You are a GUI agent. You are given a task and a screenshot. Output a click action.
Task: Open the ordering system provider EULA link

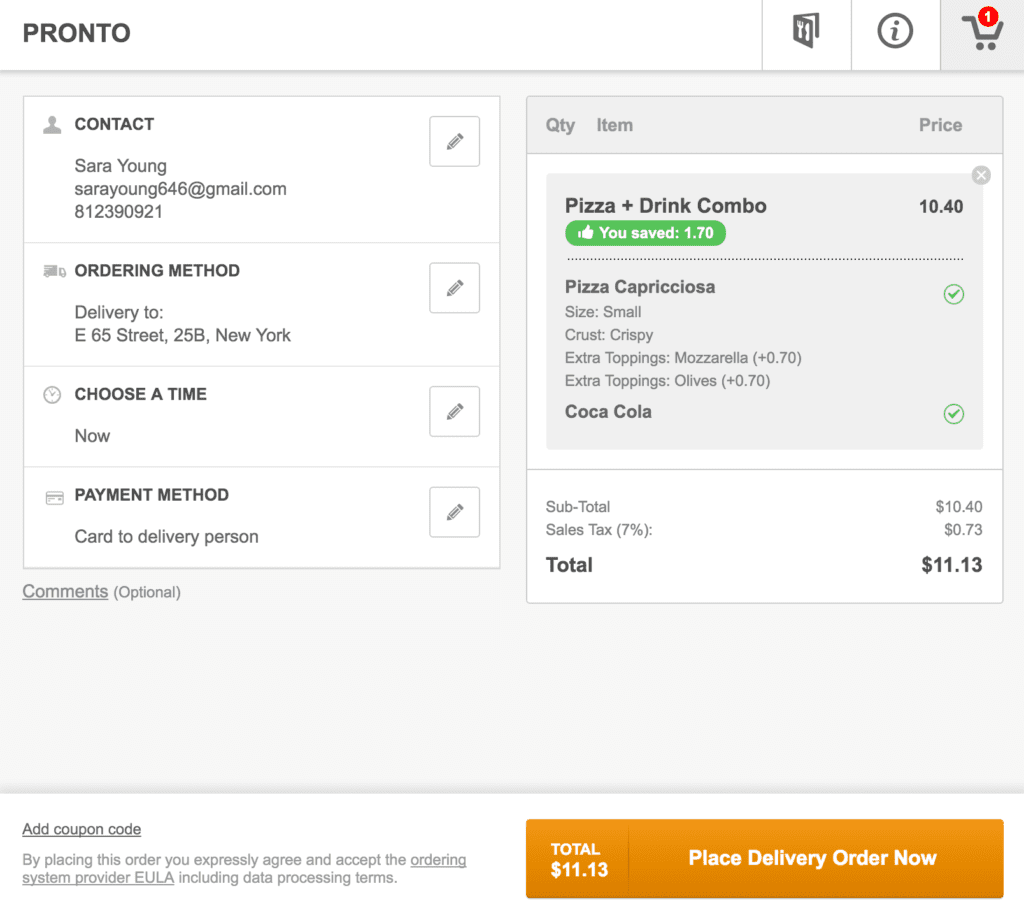(244, 869)
